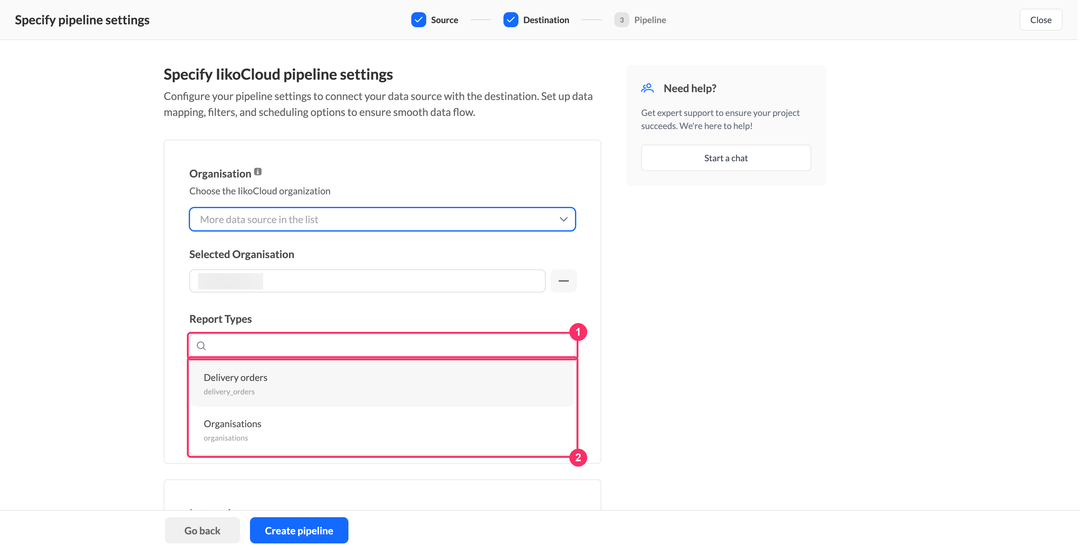Go to the Pipeline step label

650,20
